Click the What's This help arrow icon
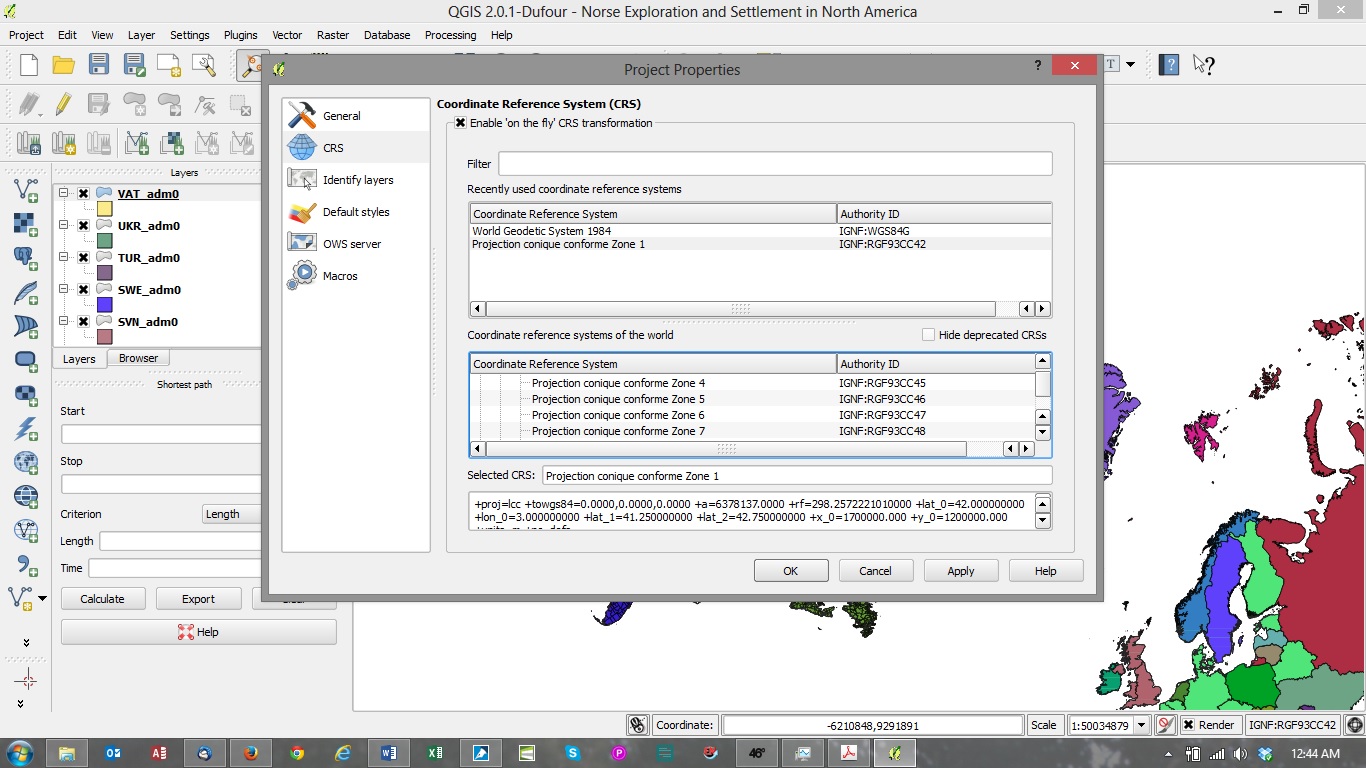Image resolution: width=1366 pixels, height=768 pixels. [x=1204, y=65]
